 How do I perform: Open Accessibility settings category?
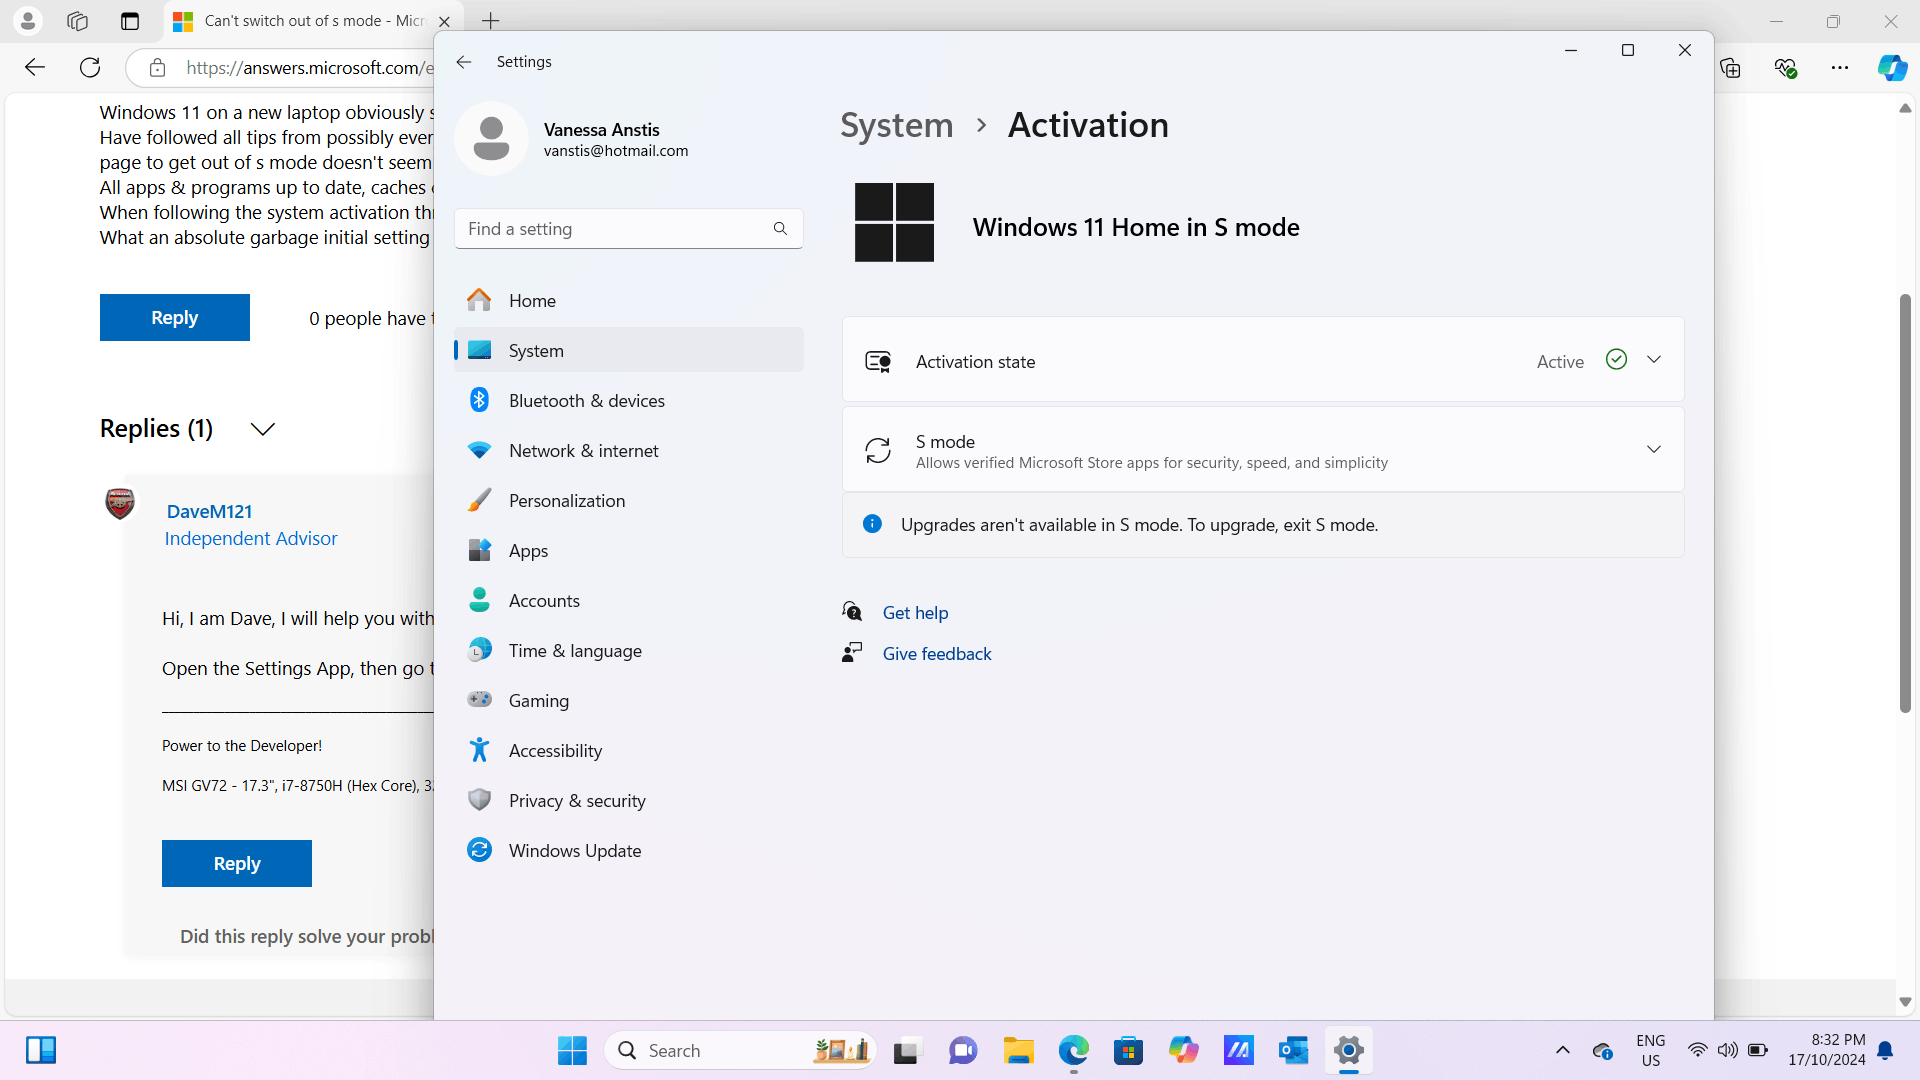click(x=629, y=750)
